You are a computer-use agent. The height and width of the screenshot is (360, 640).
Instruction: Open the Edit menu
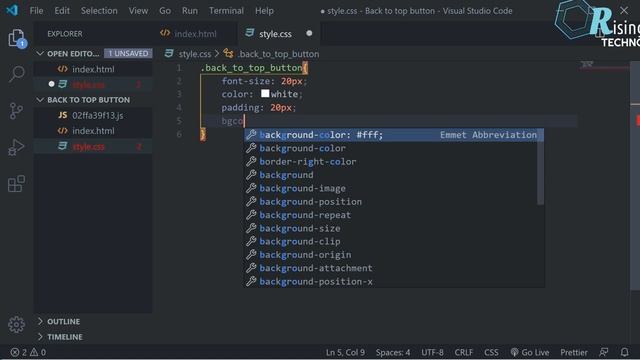click(62, 11)
